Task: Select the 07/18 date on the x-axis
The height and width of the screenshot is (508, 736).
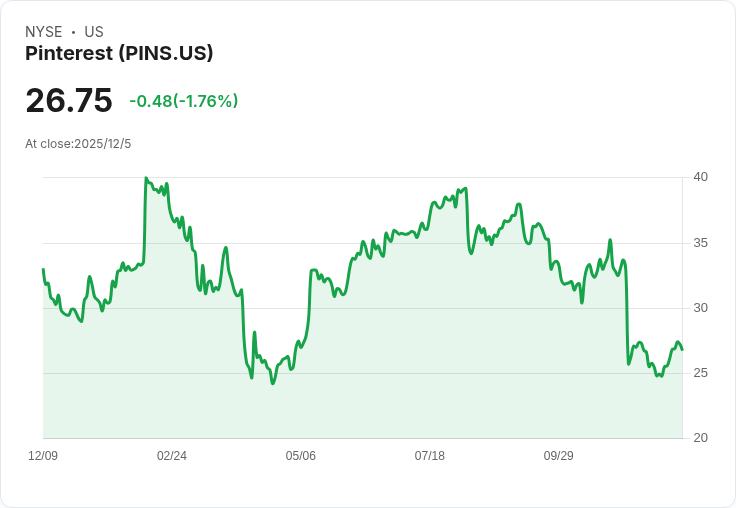Action: 430,456
